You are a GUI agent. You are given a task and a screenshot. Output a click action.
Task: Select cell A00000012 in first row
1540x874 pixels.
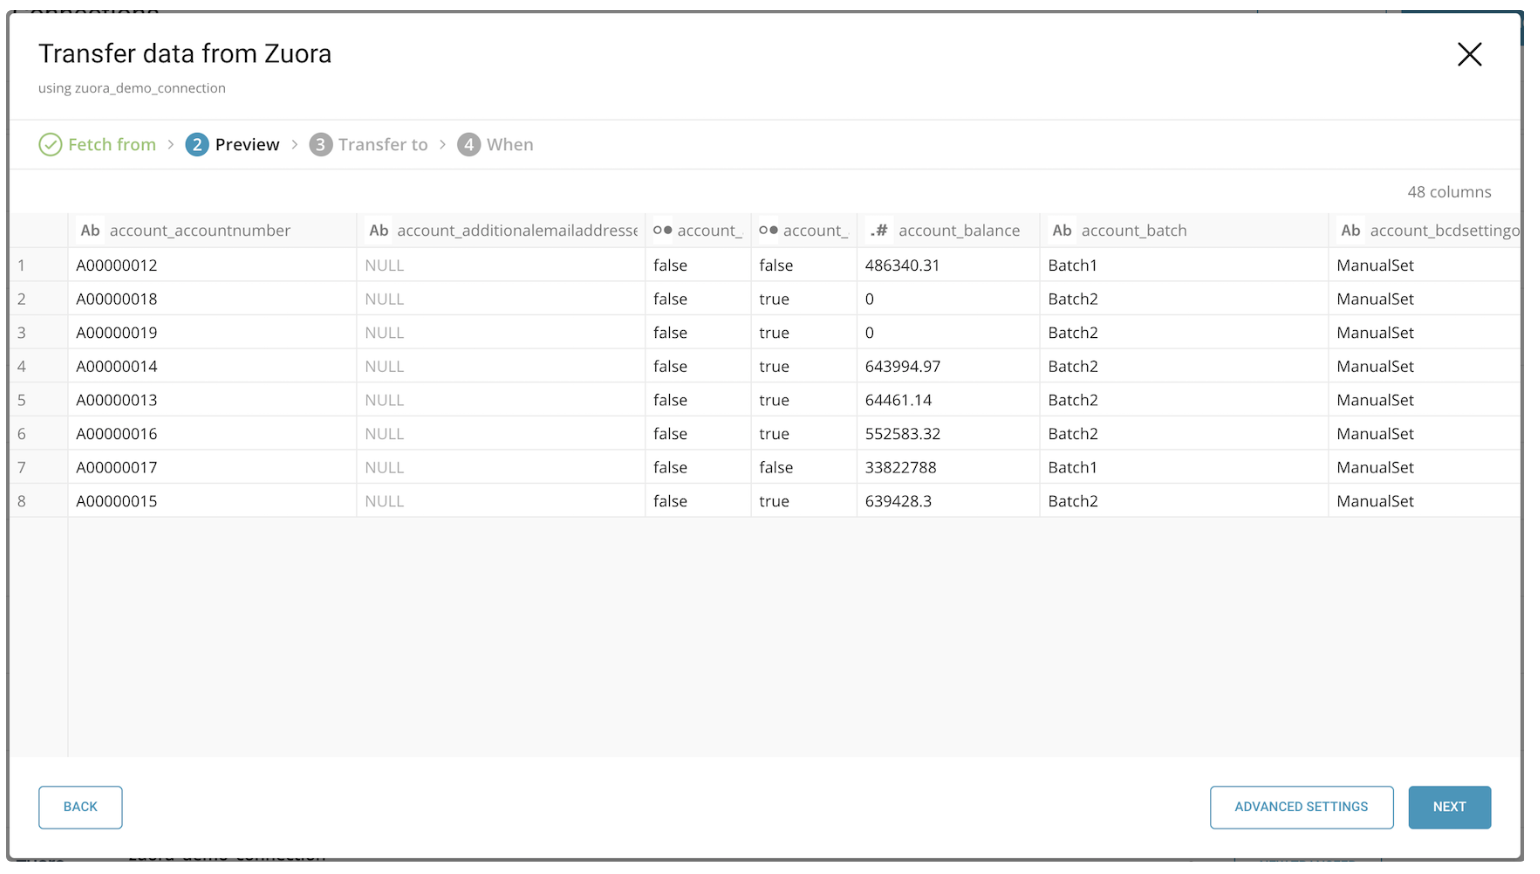117,266
